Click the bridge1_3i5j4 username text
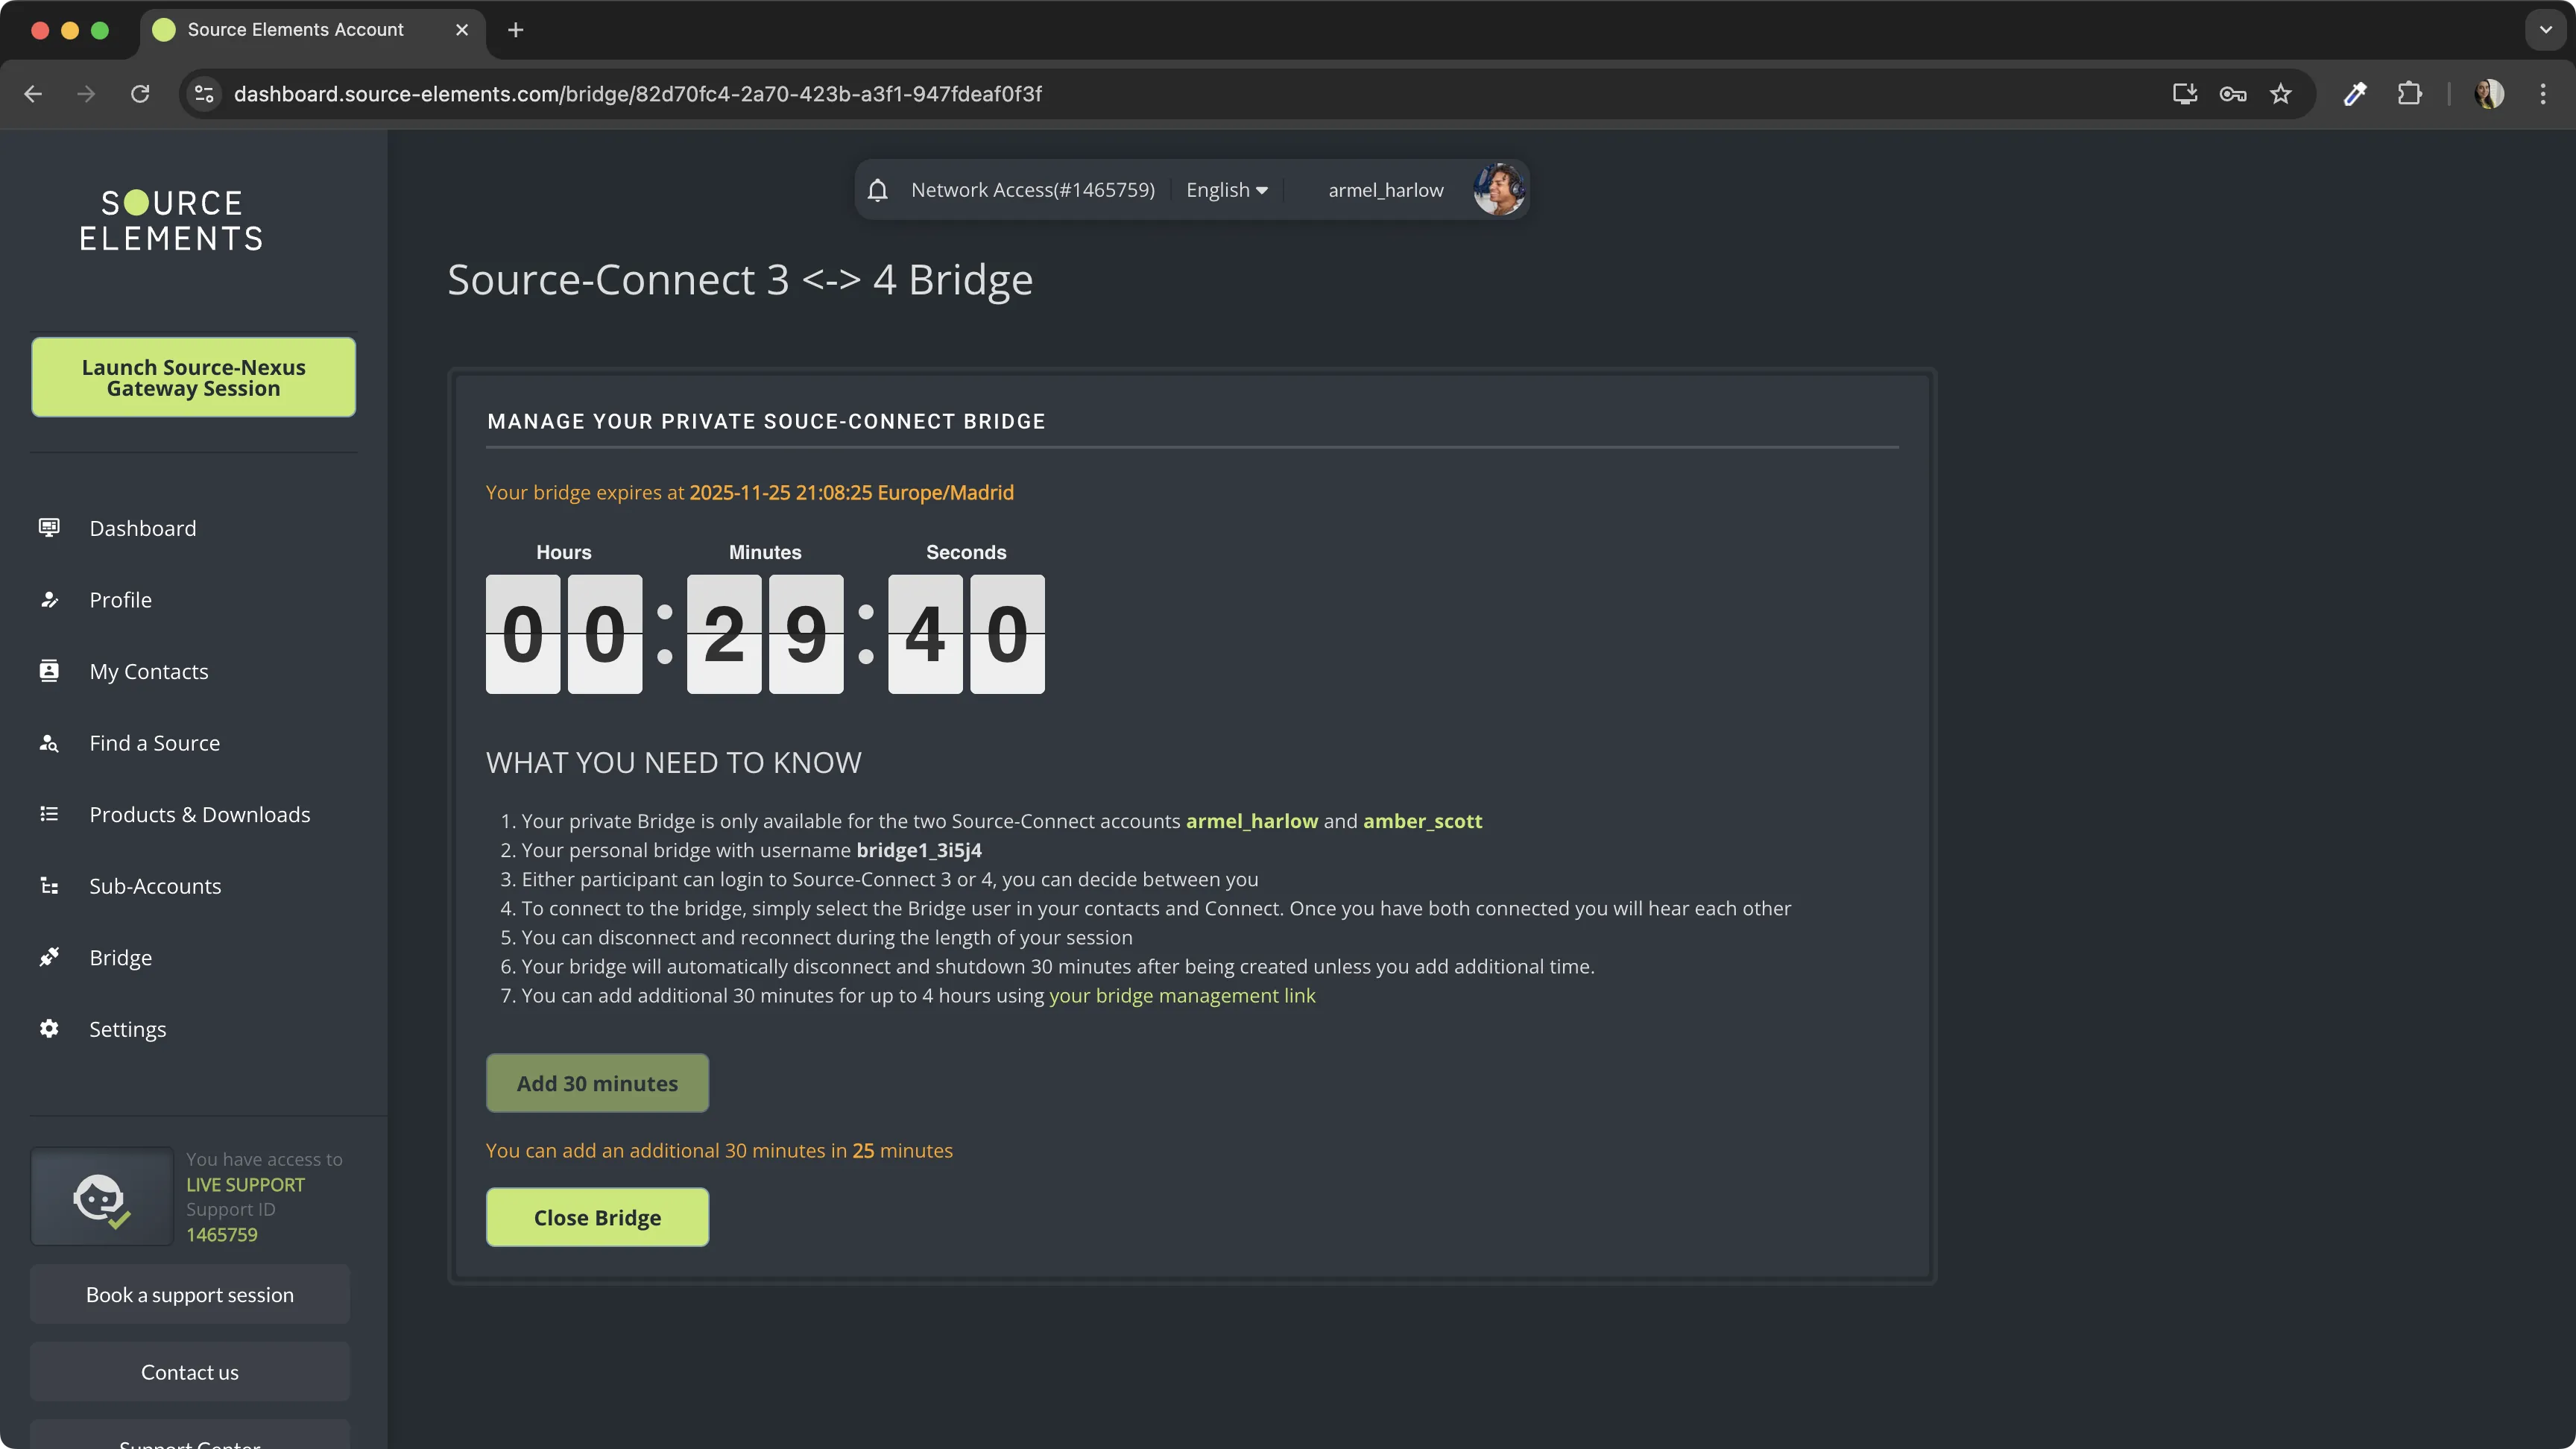 click(x=919, y=850)
